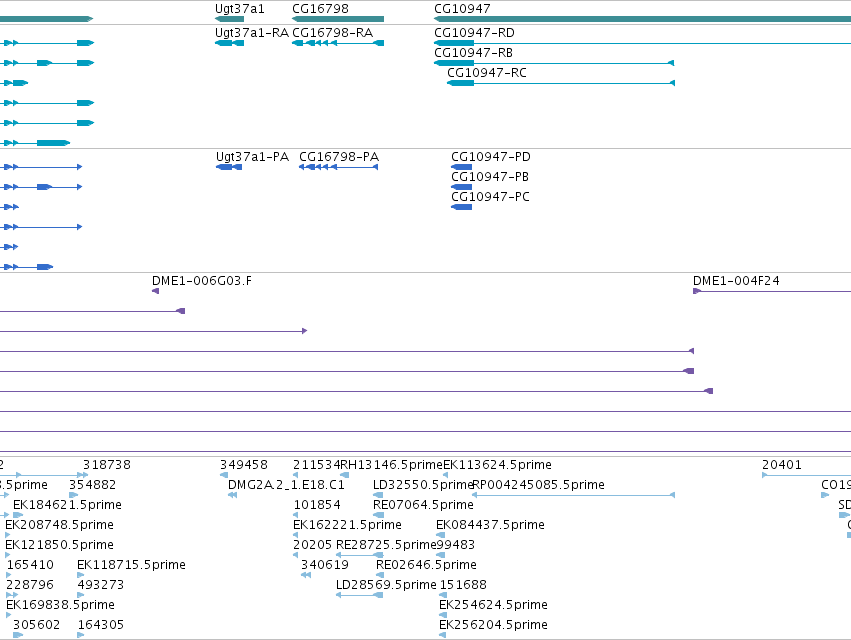Open the CG16798-PA protein label
The image size is (851, 640).
click(x=339, y=157)
